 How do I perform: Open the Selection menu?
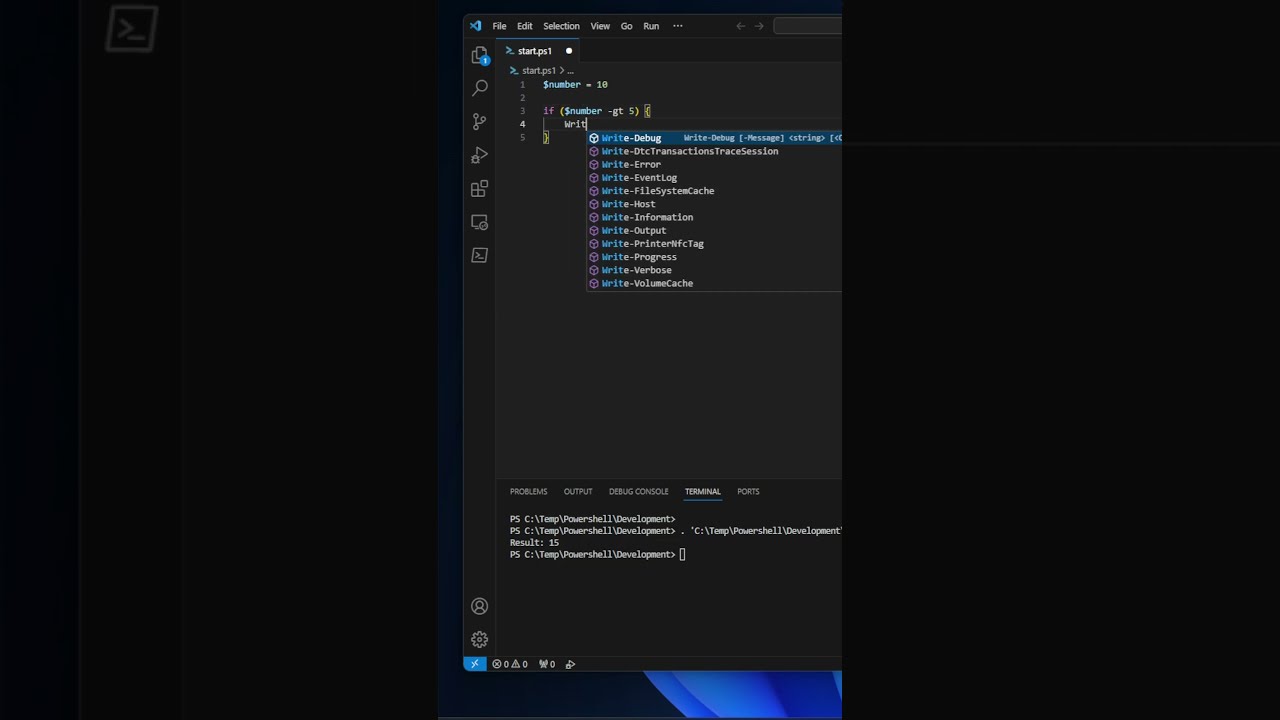tap(561, 26)
